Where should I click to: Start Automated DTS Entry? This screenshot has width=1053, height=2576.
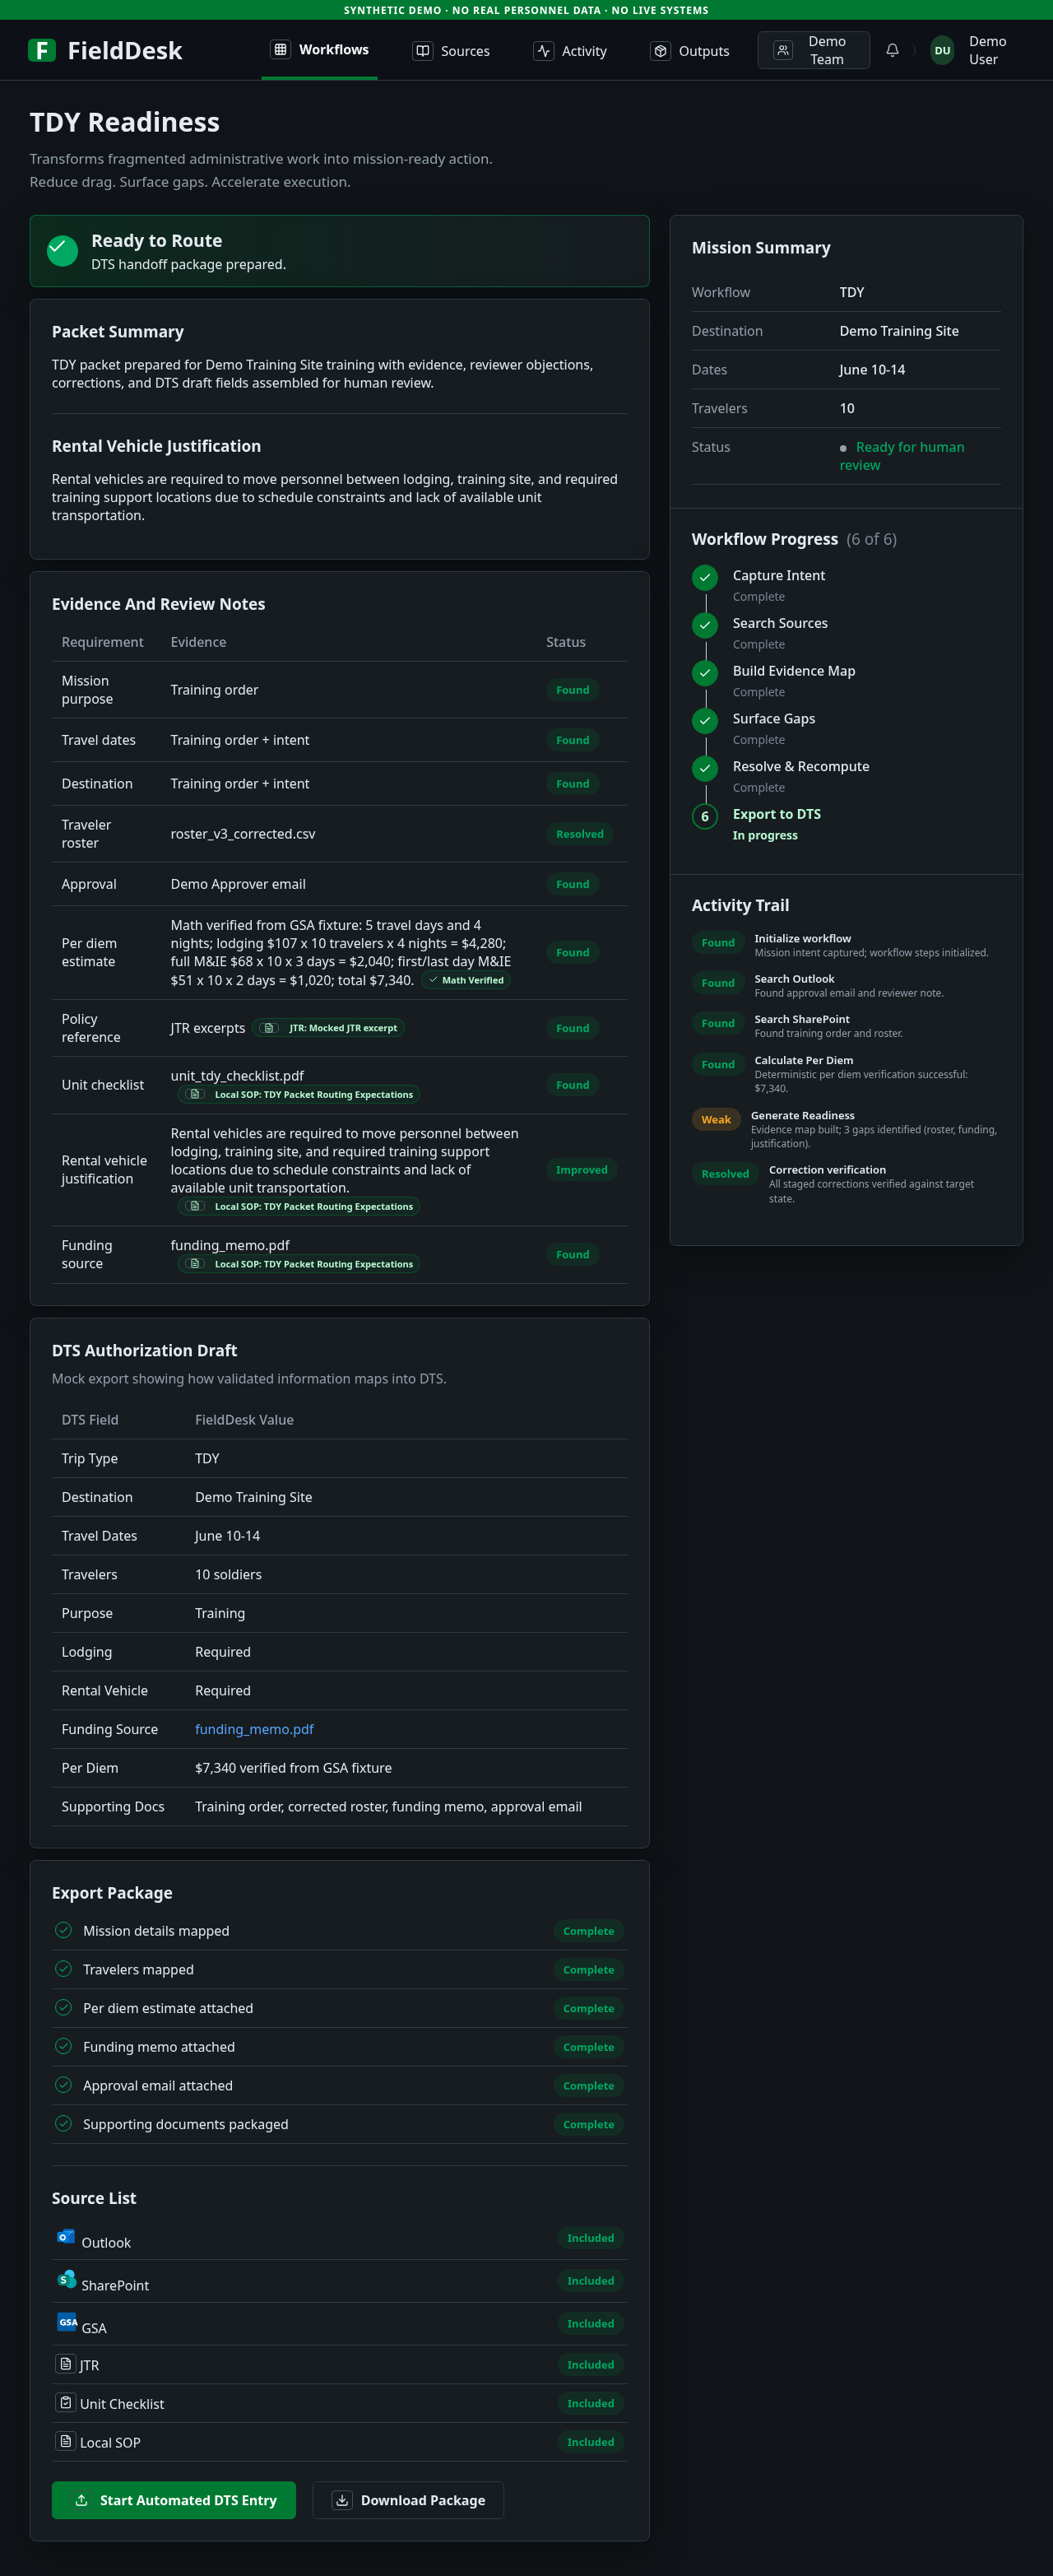(174, 2500)
